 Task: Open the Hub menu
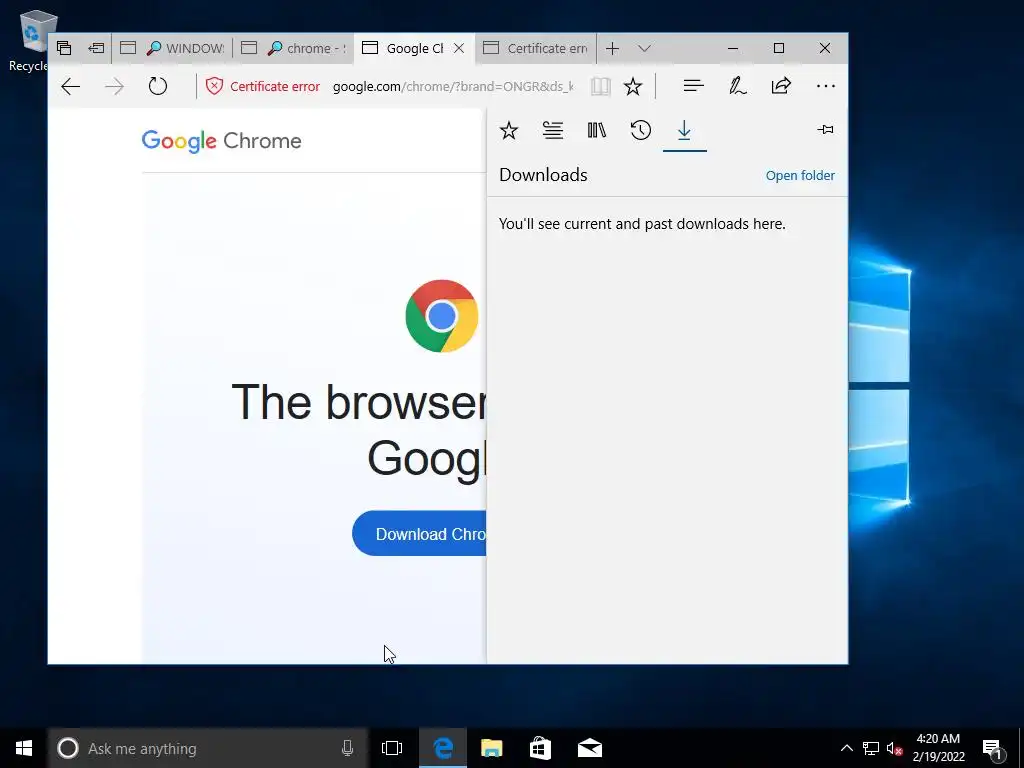tap(694, 86)
